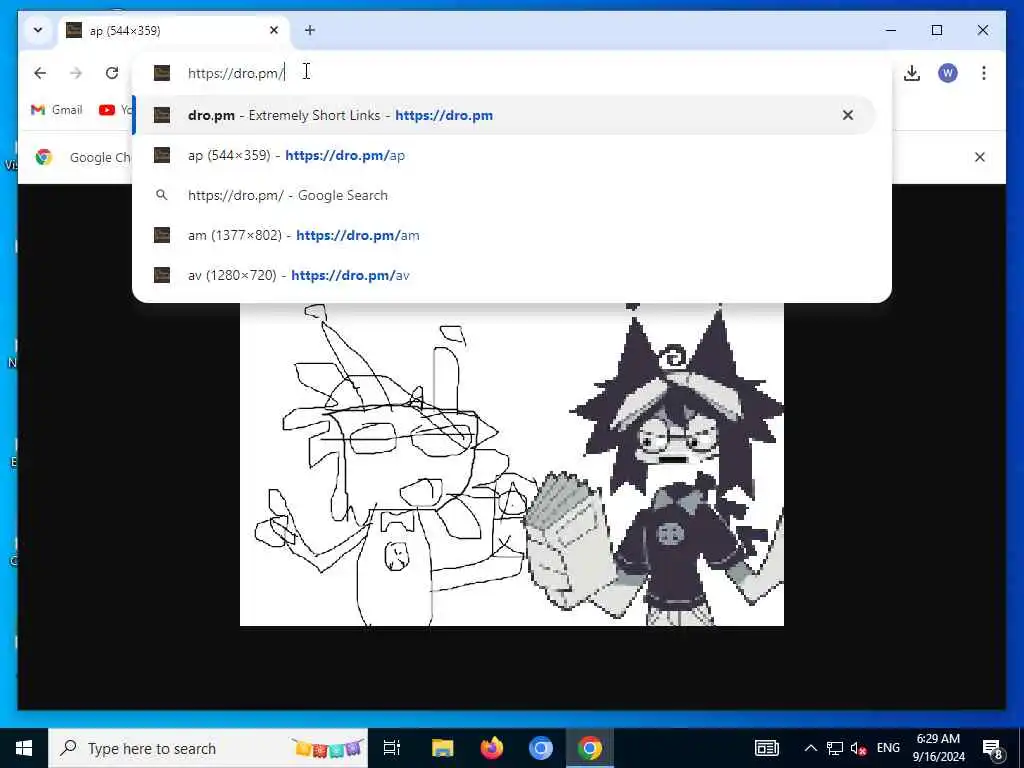Switch to the ap (544×359) tab
The height and width of the screenshot is (768, 1024).
pos(173,31)
